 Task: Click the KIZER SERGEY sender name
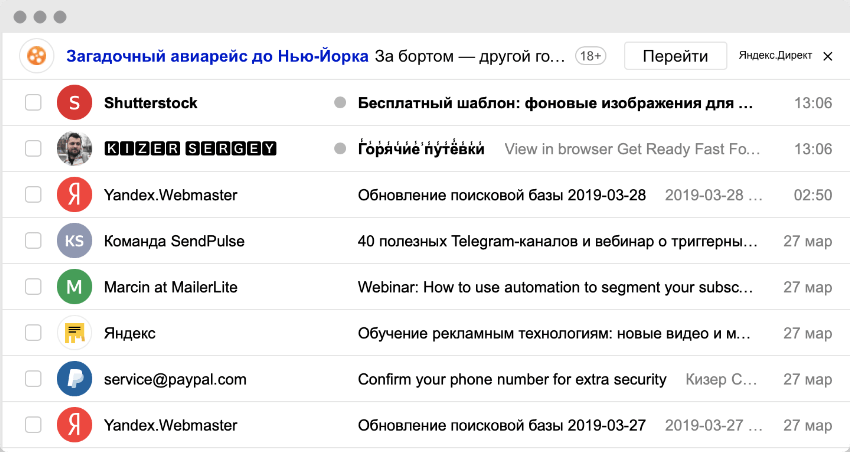(x=190, y=148)
